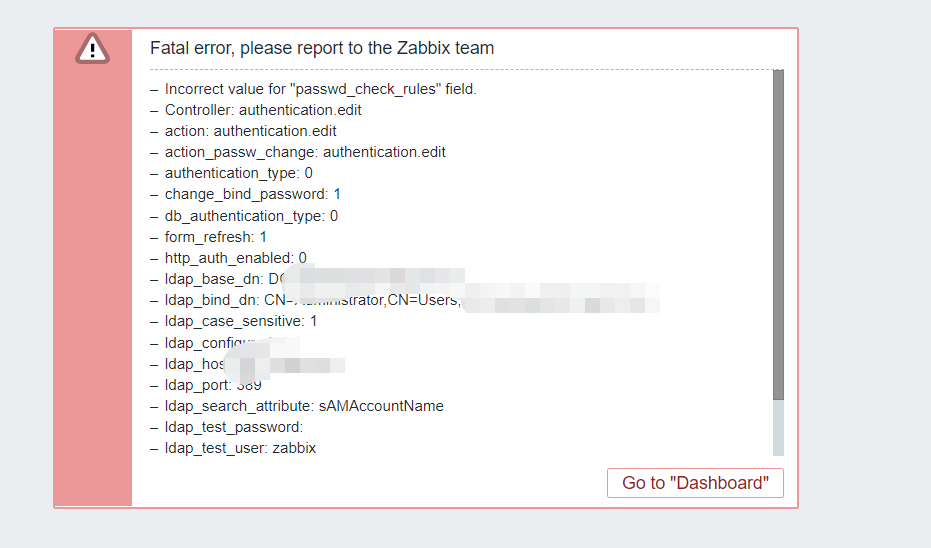The width and height of the screenshot is (931, 548).
Task: Click the "http_auth_enabled: 0" line
Action: click(x=235, y=258)
